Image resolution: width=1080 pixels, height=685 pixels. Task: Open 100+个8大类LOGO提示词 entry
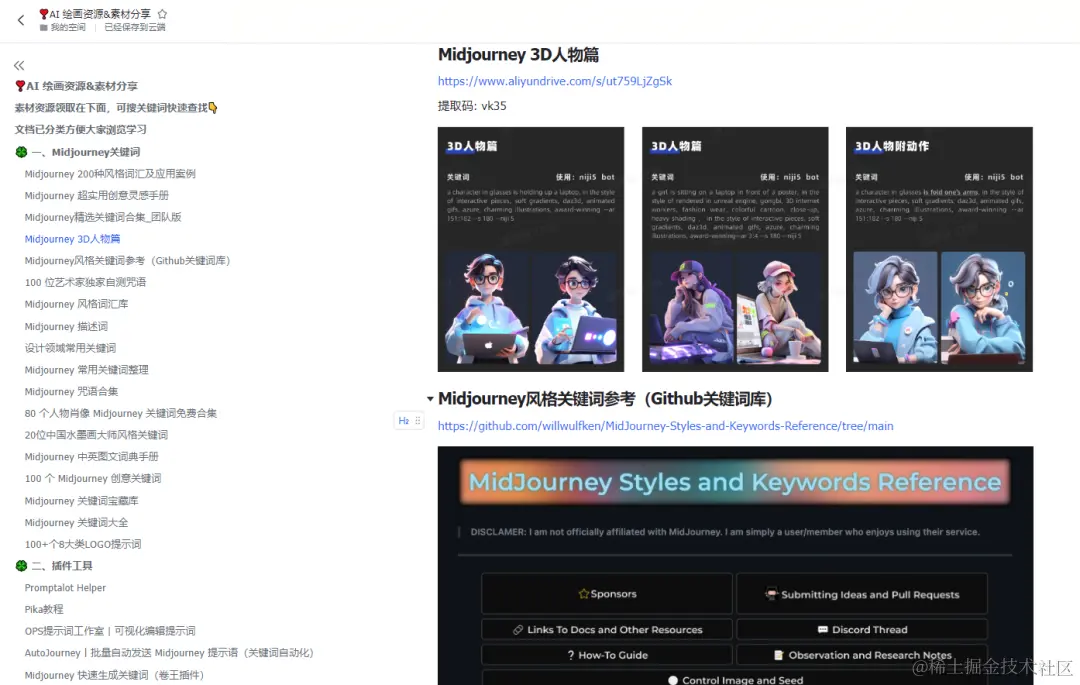83,544
